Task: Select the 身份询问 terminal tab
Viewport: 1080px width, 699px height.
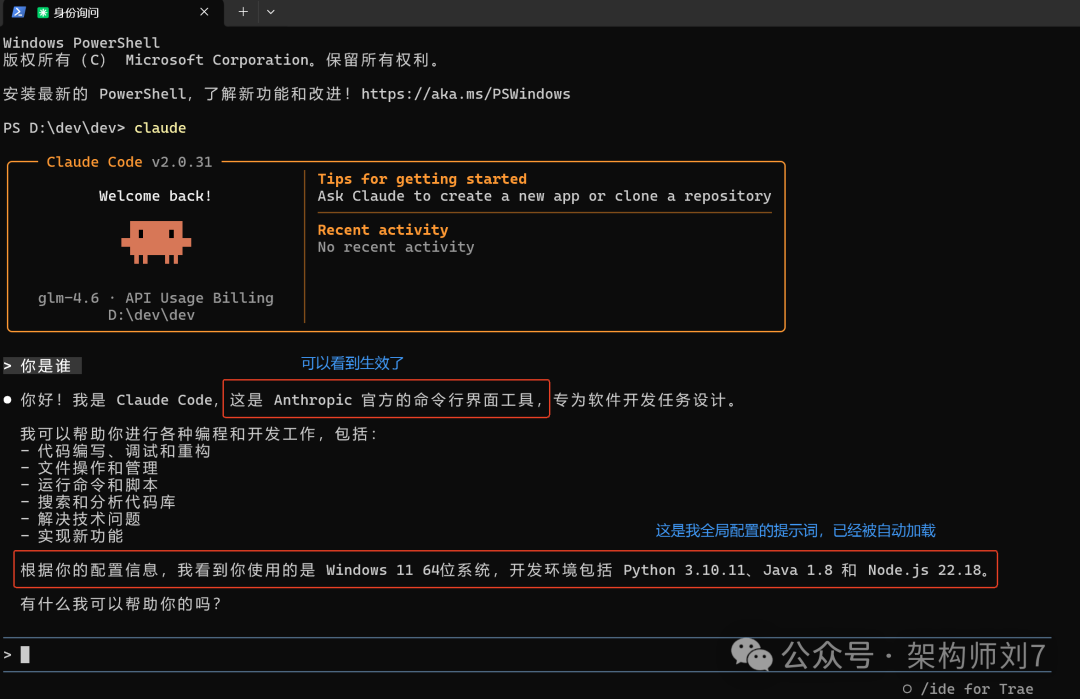Action: [113, 12]
